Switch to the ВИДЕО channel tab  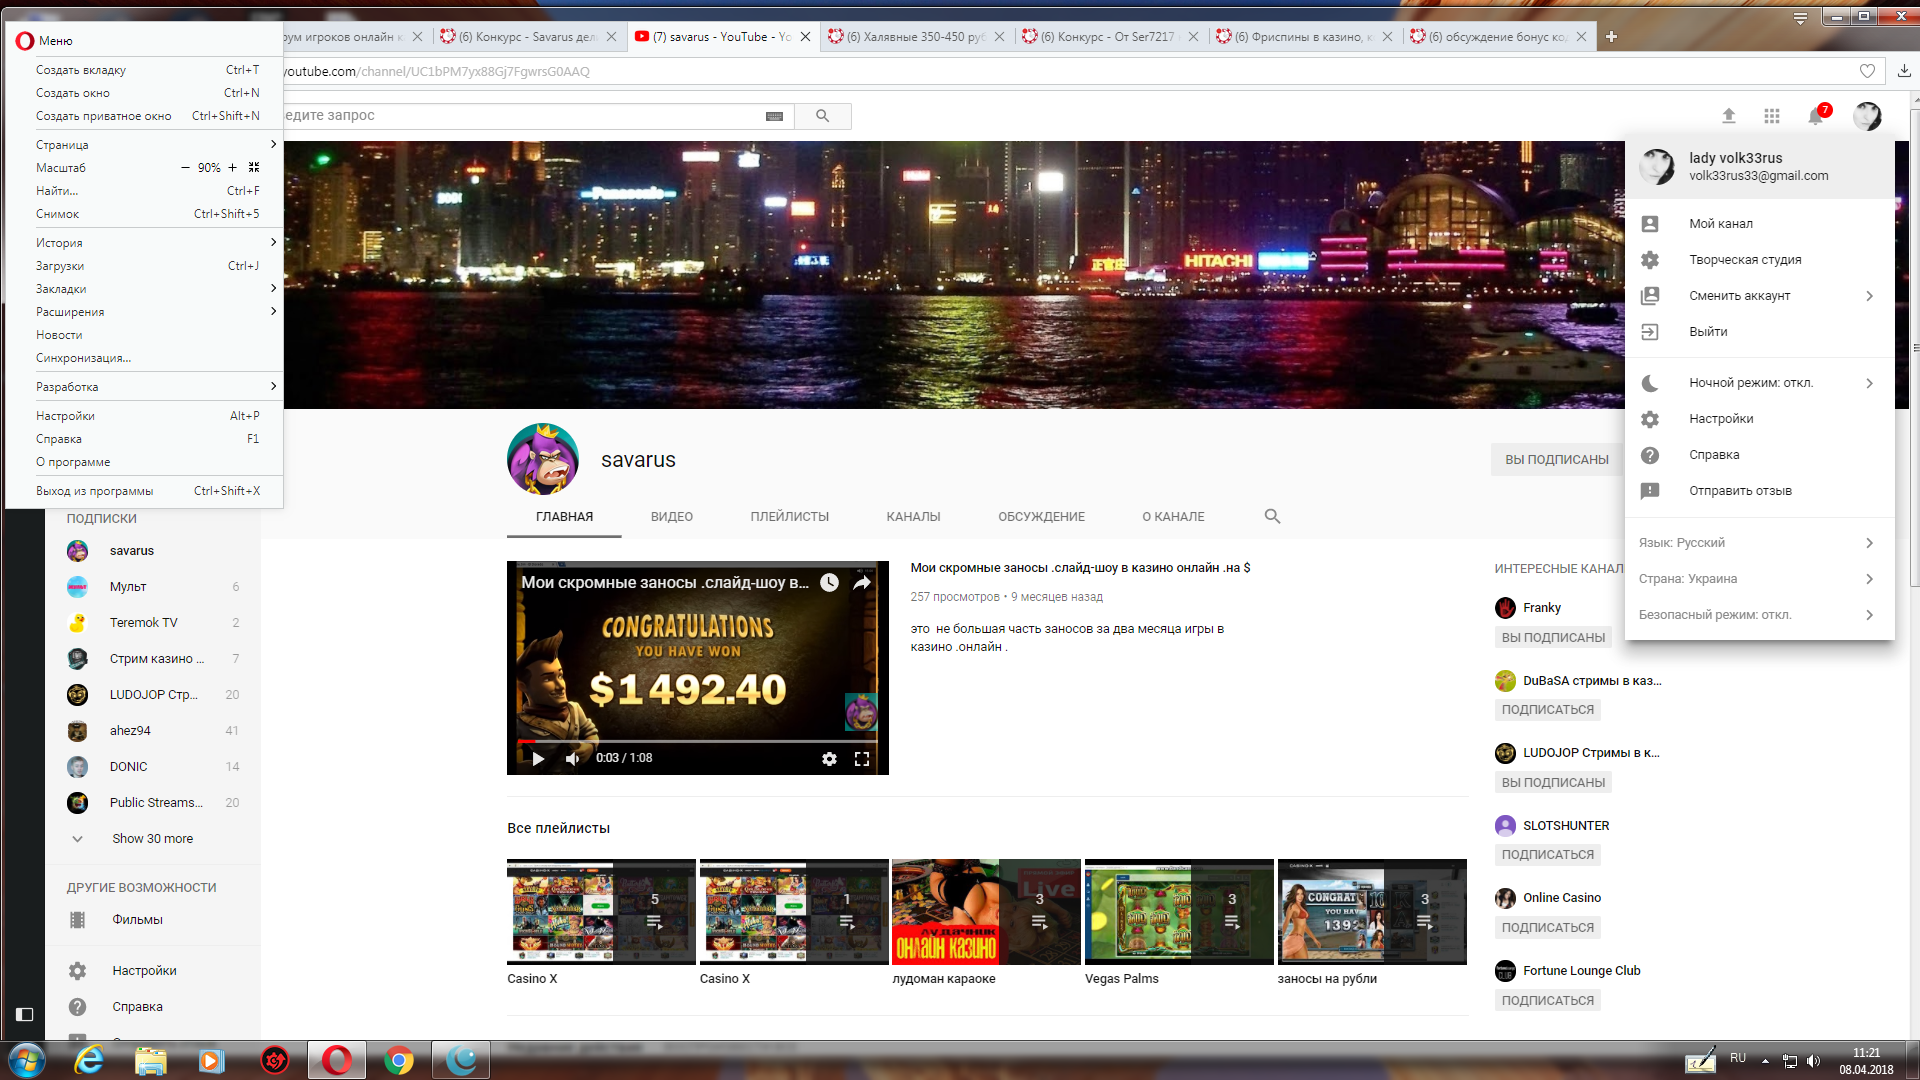pos(671,517)
